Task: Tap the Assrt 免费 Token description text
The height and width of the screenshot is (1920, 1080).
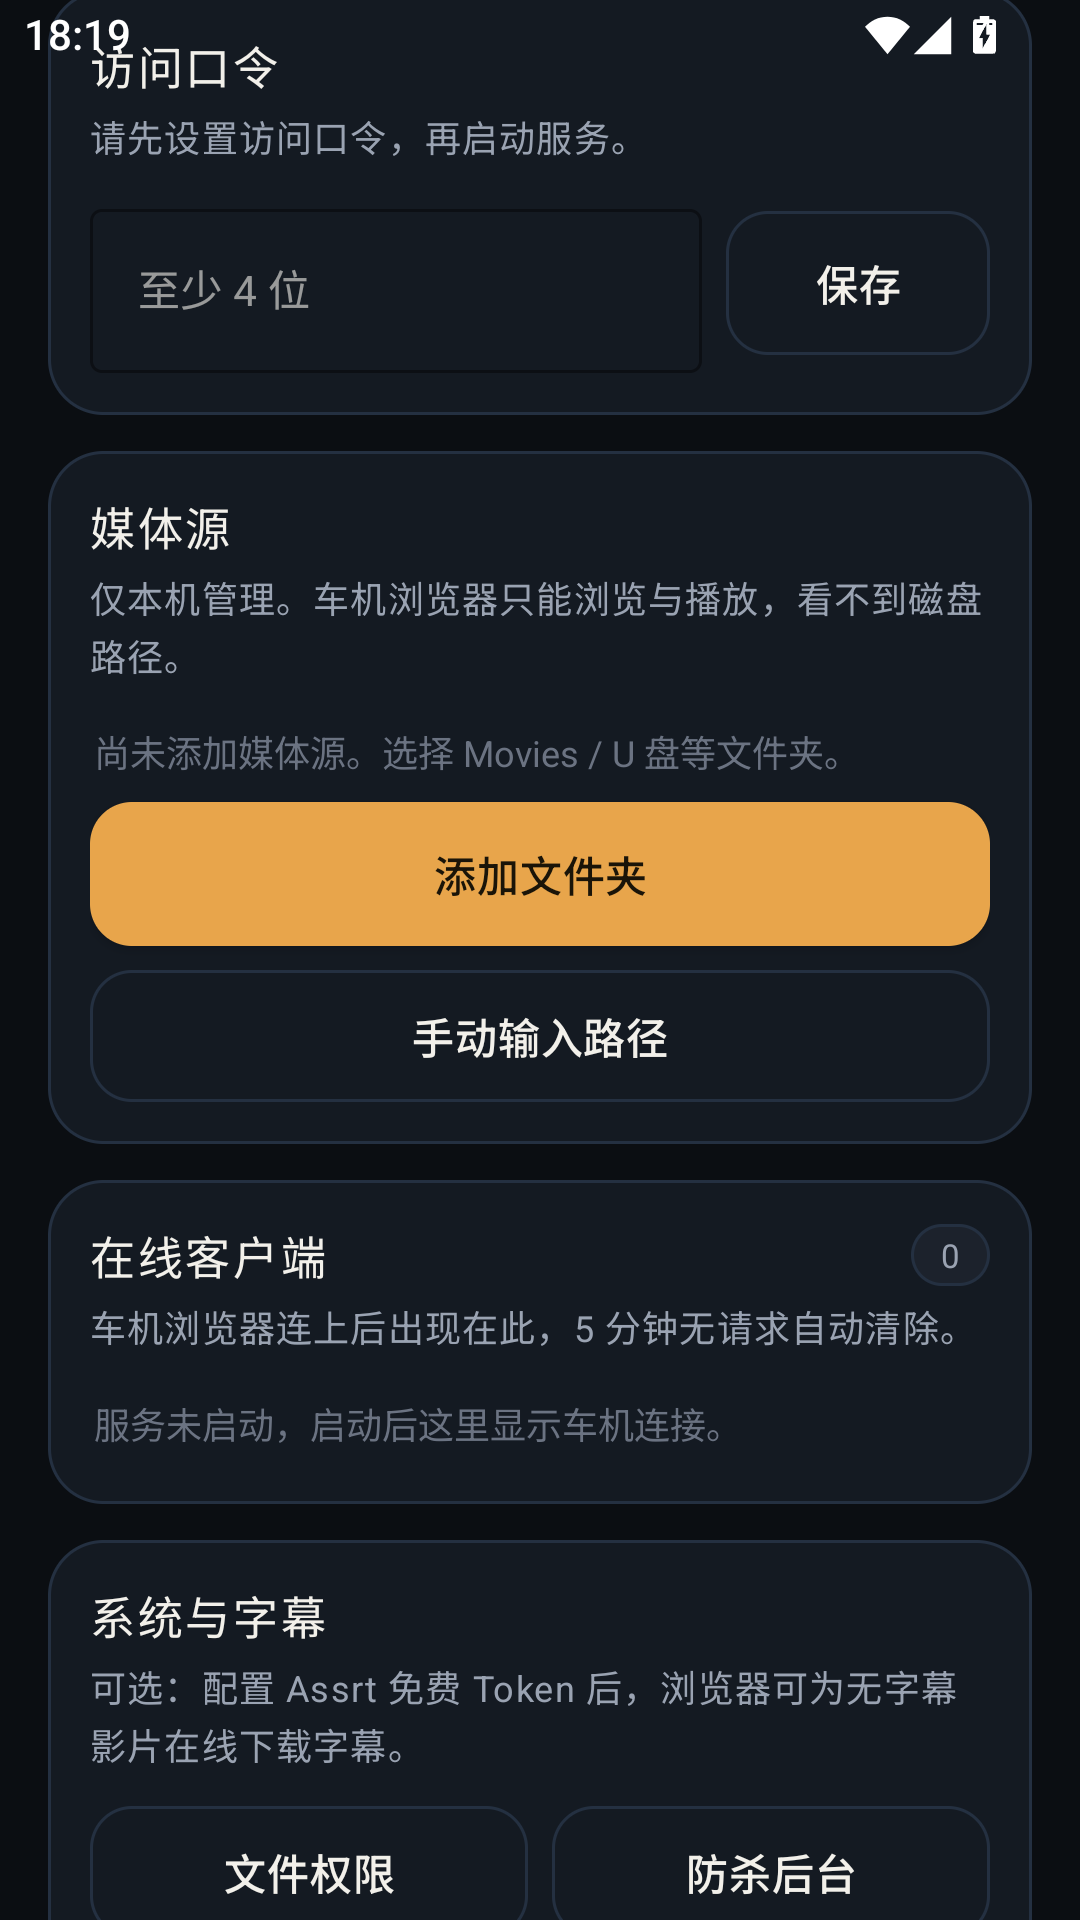Action: [x=524, y=1718]
